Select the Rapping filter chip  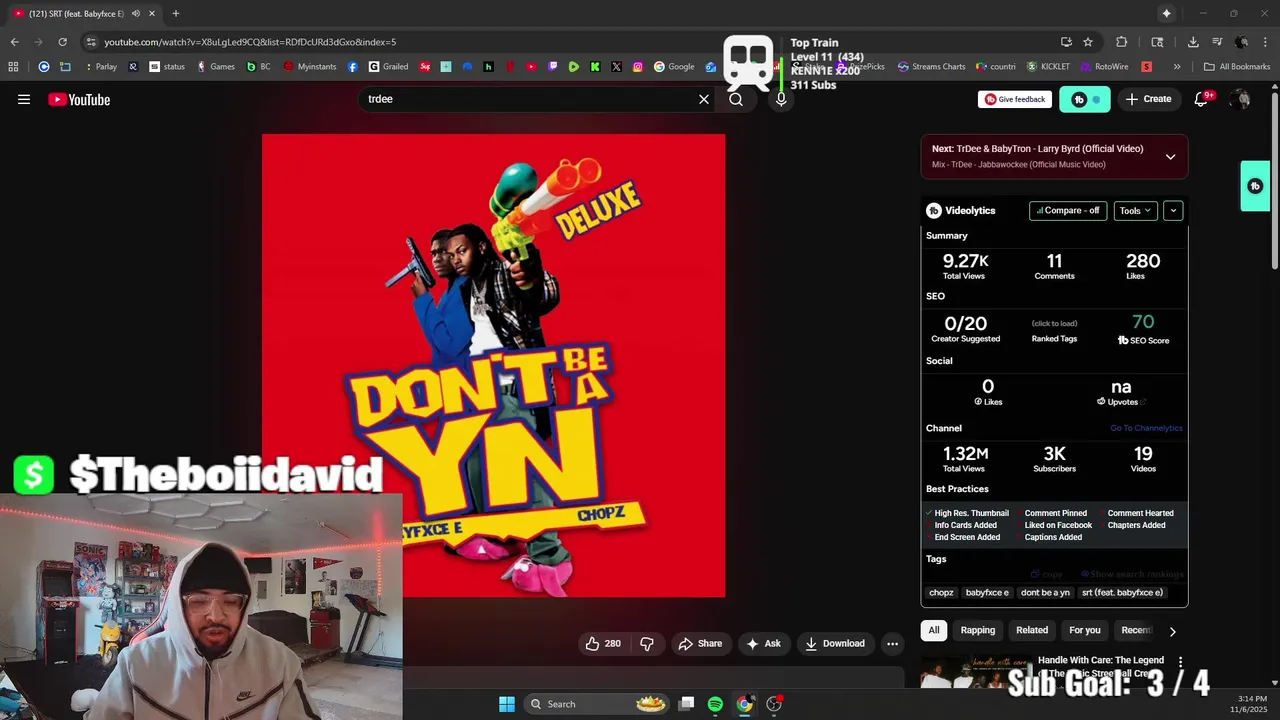click(x=978, y=630)
